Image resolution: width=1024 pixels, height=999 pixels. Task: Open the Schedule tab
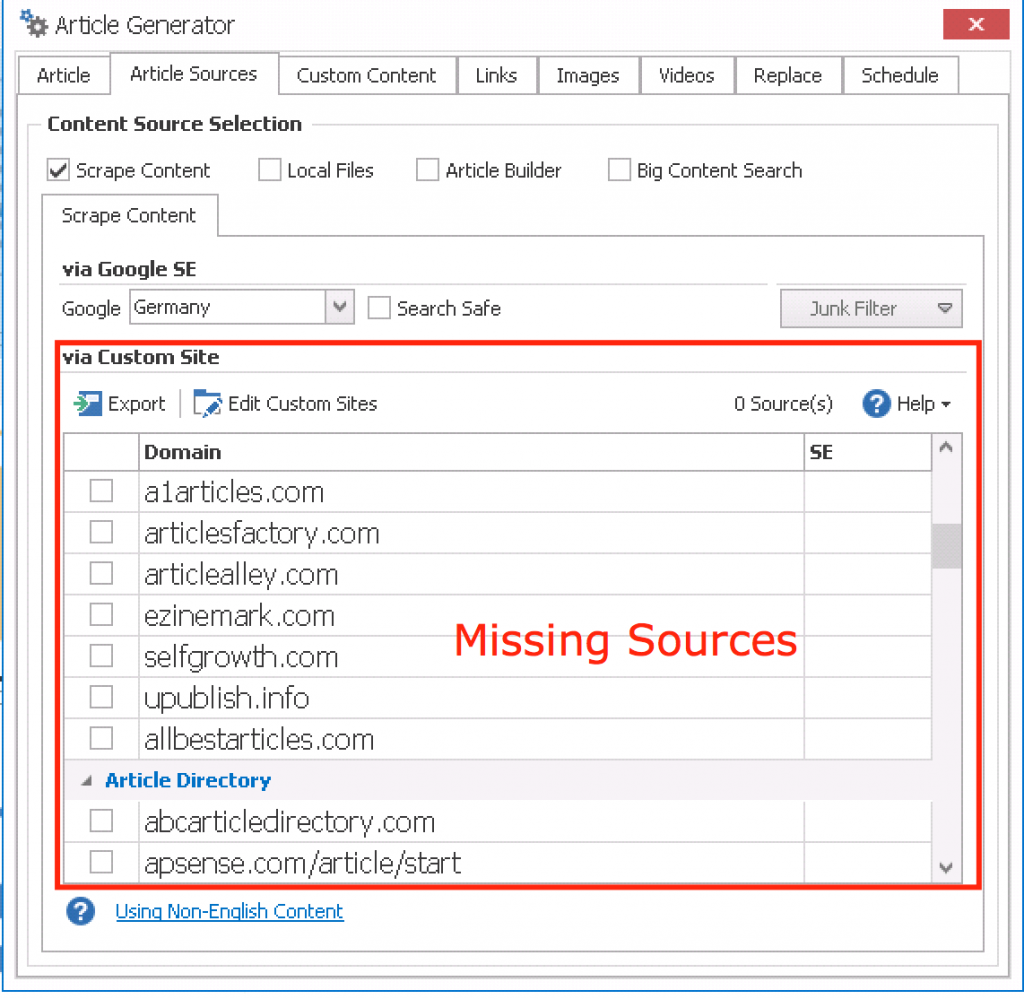click(900, 76)
